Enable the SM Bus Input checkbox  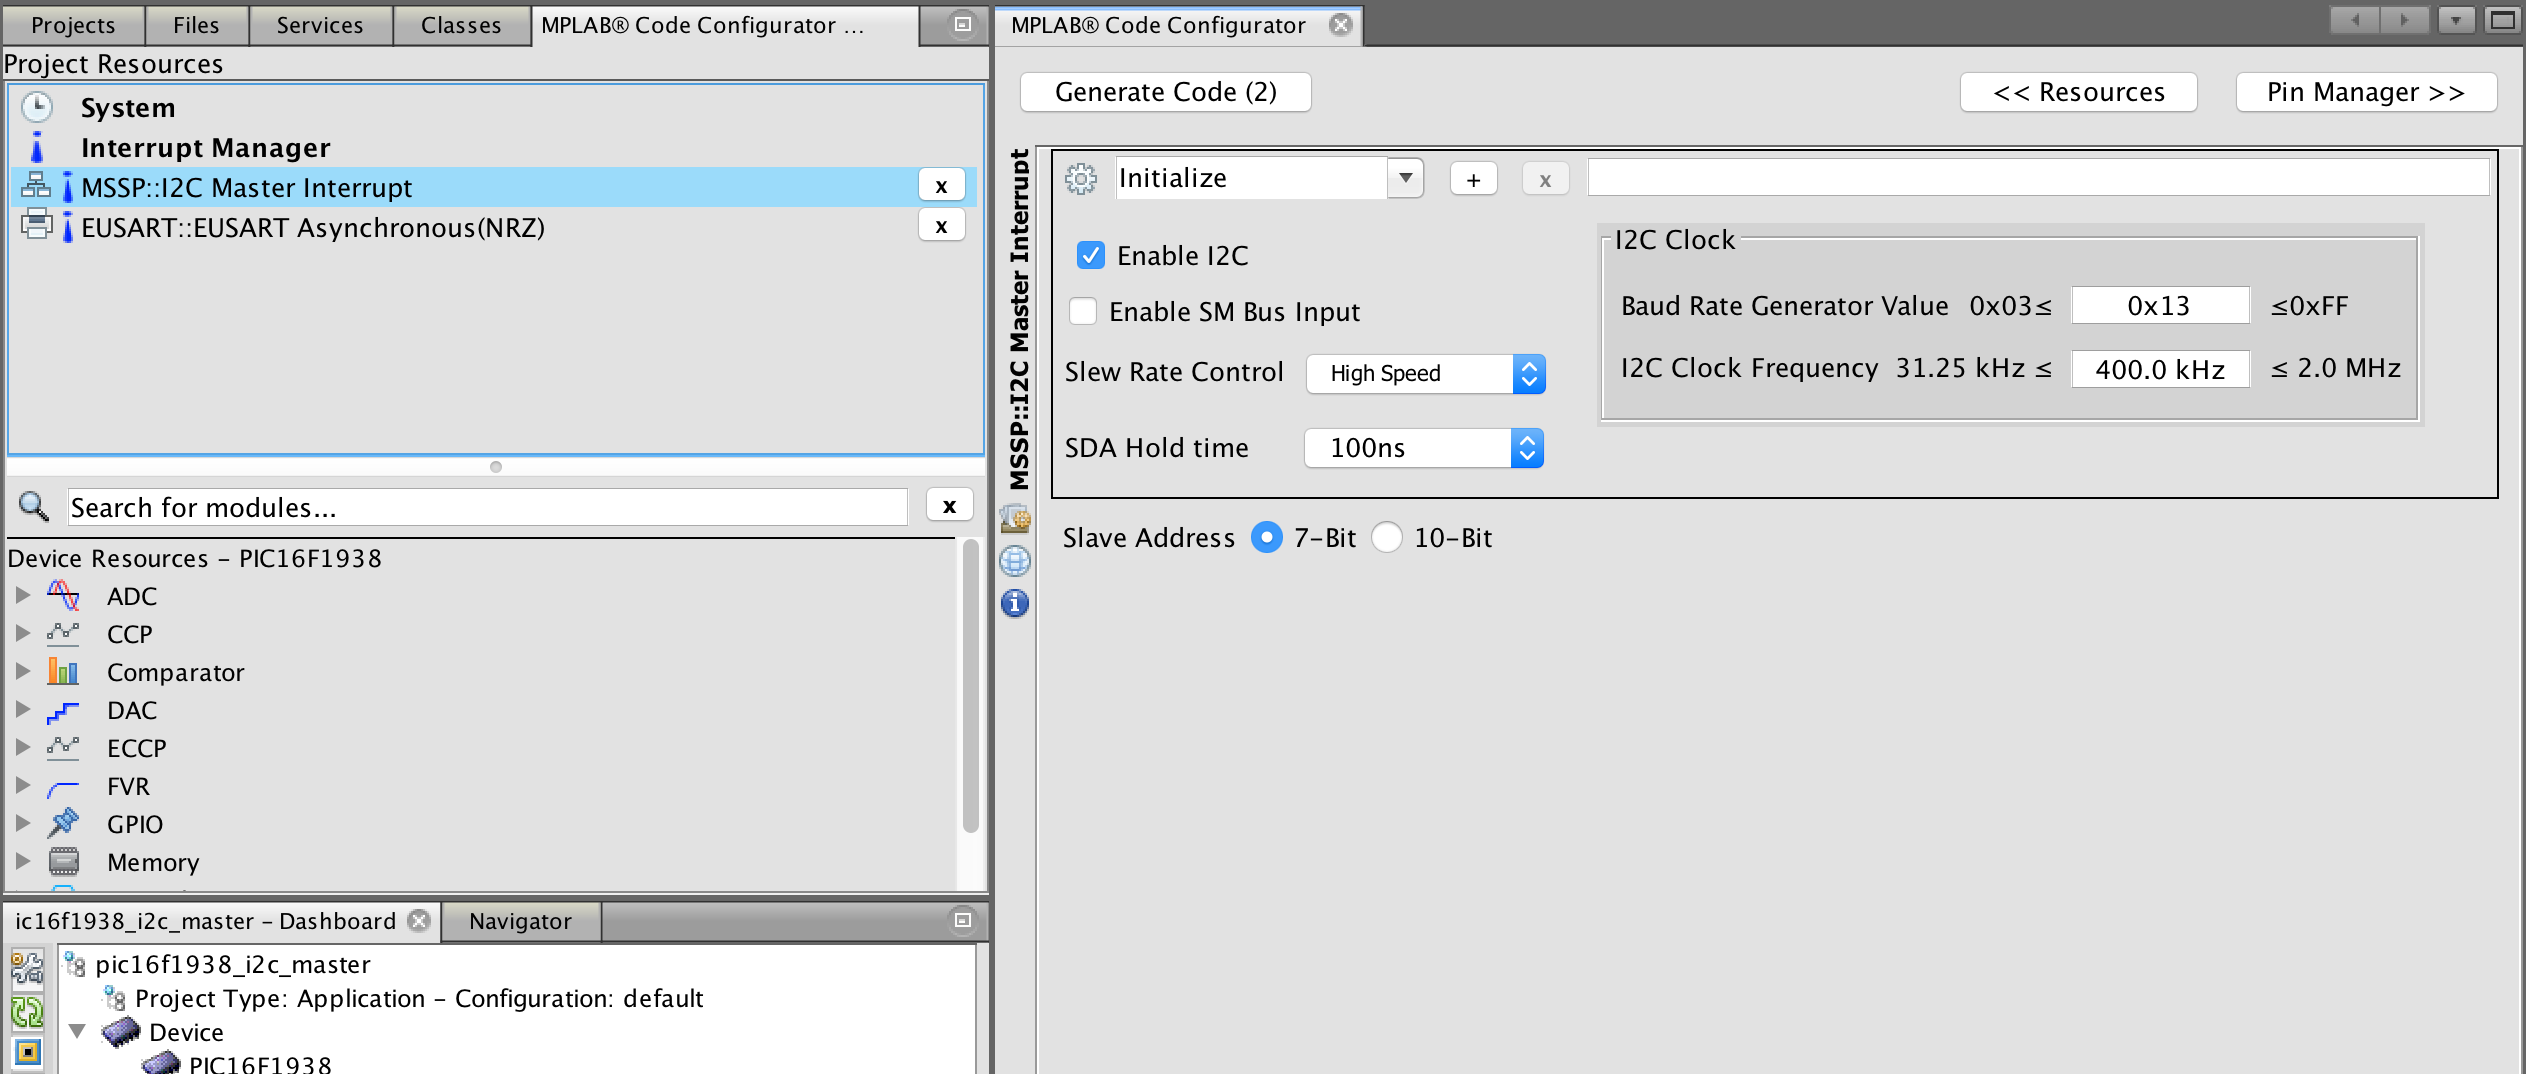(x=1083, y=311)
